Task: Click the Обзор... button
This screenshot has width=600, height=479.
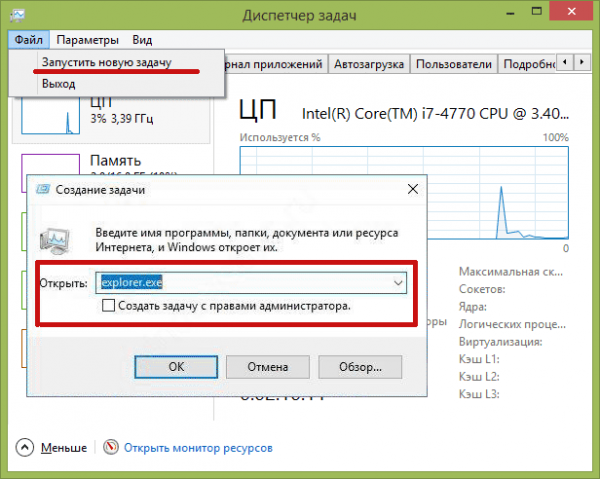Action: [360, 367]
